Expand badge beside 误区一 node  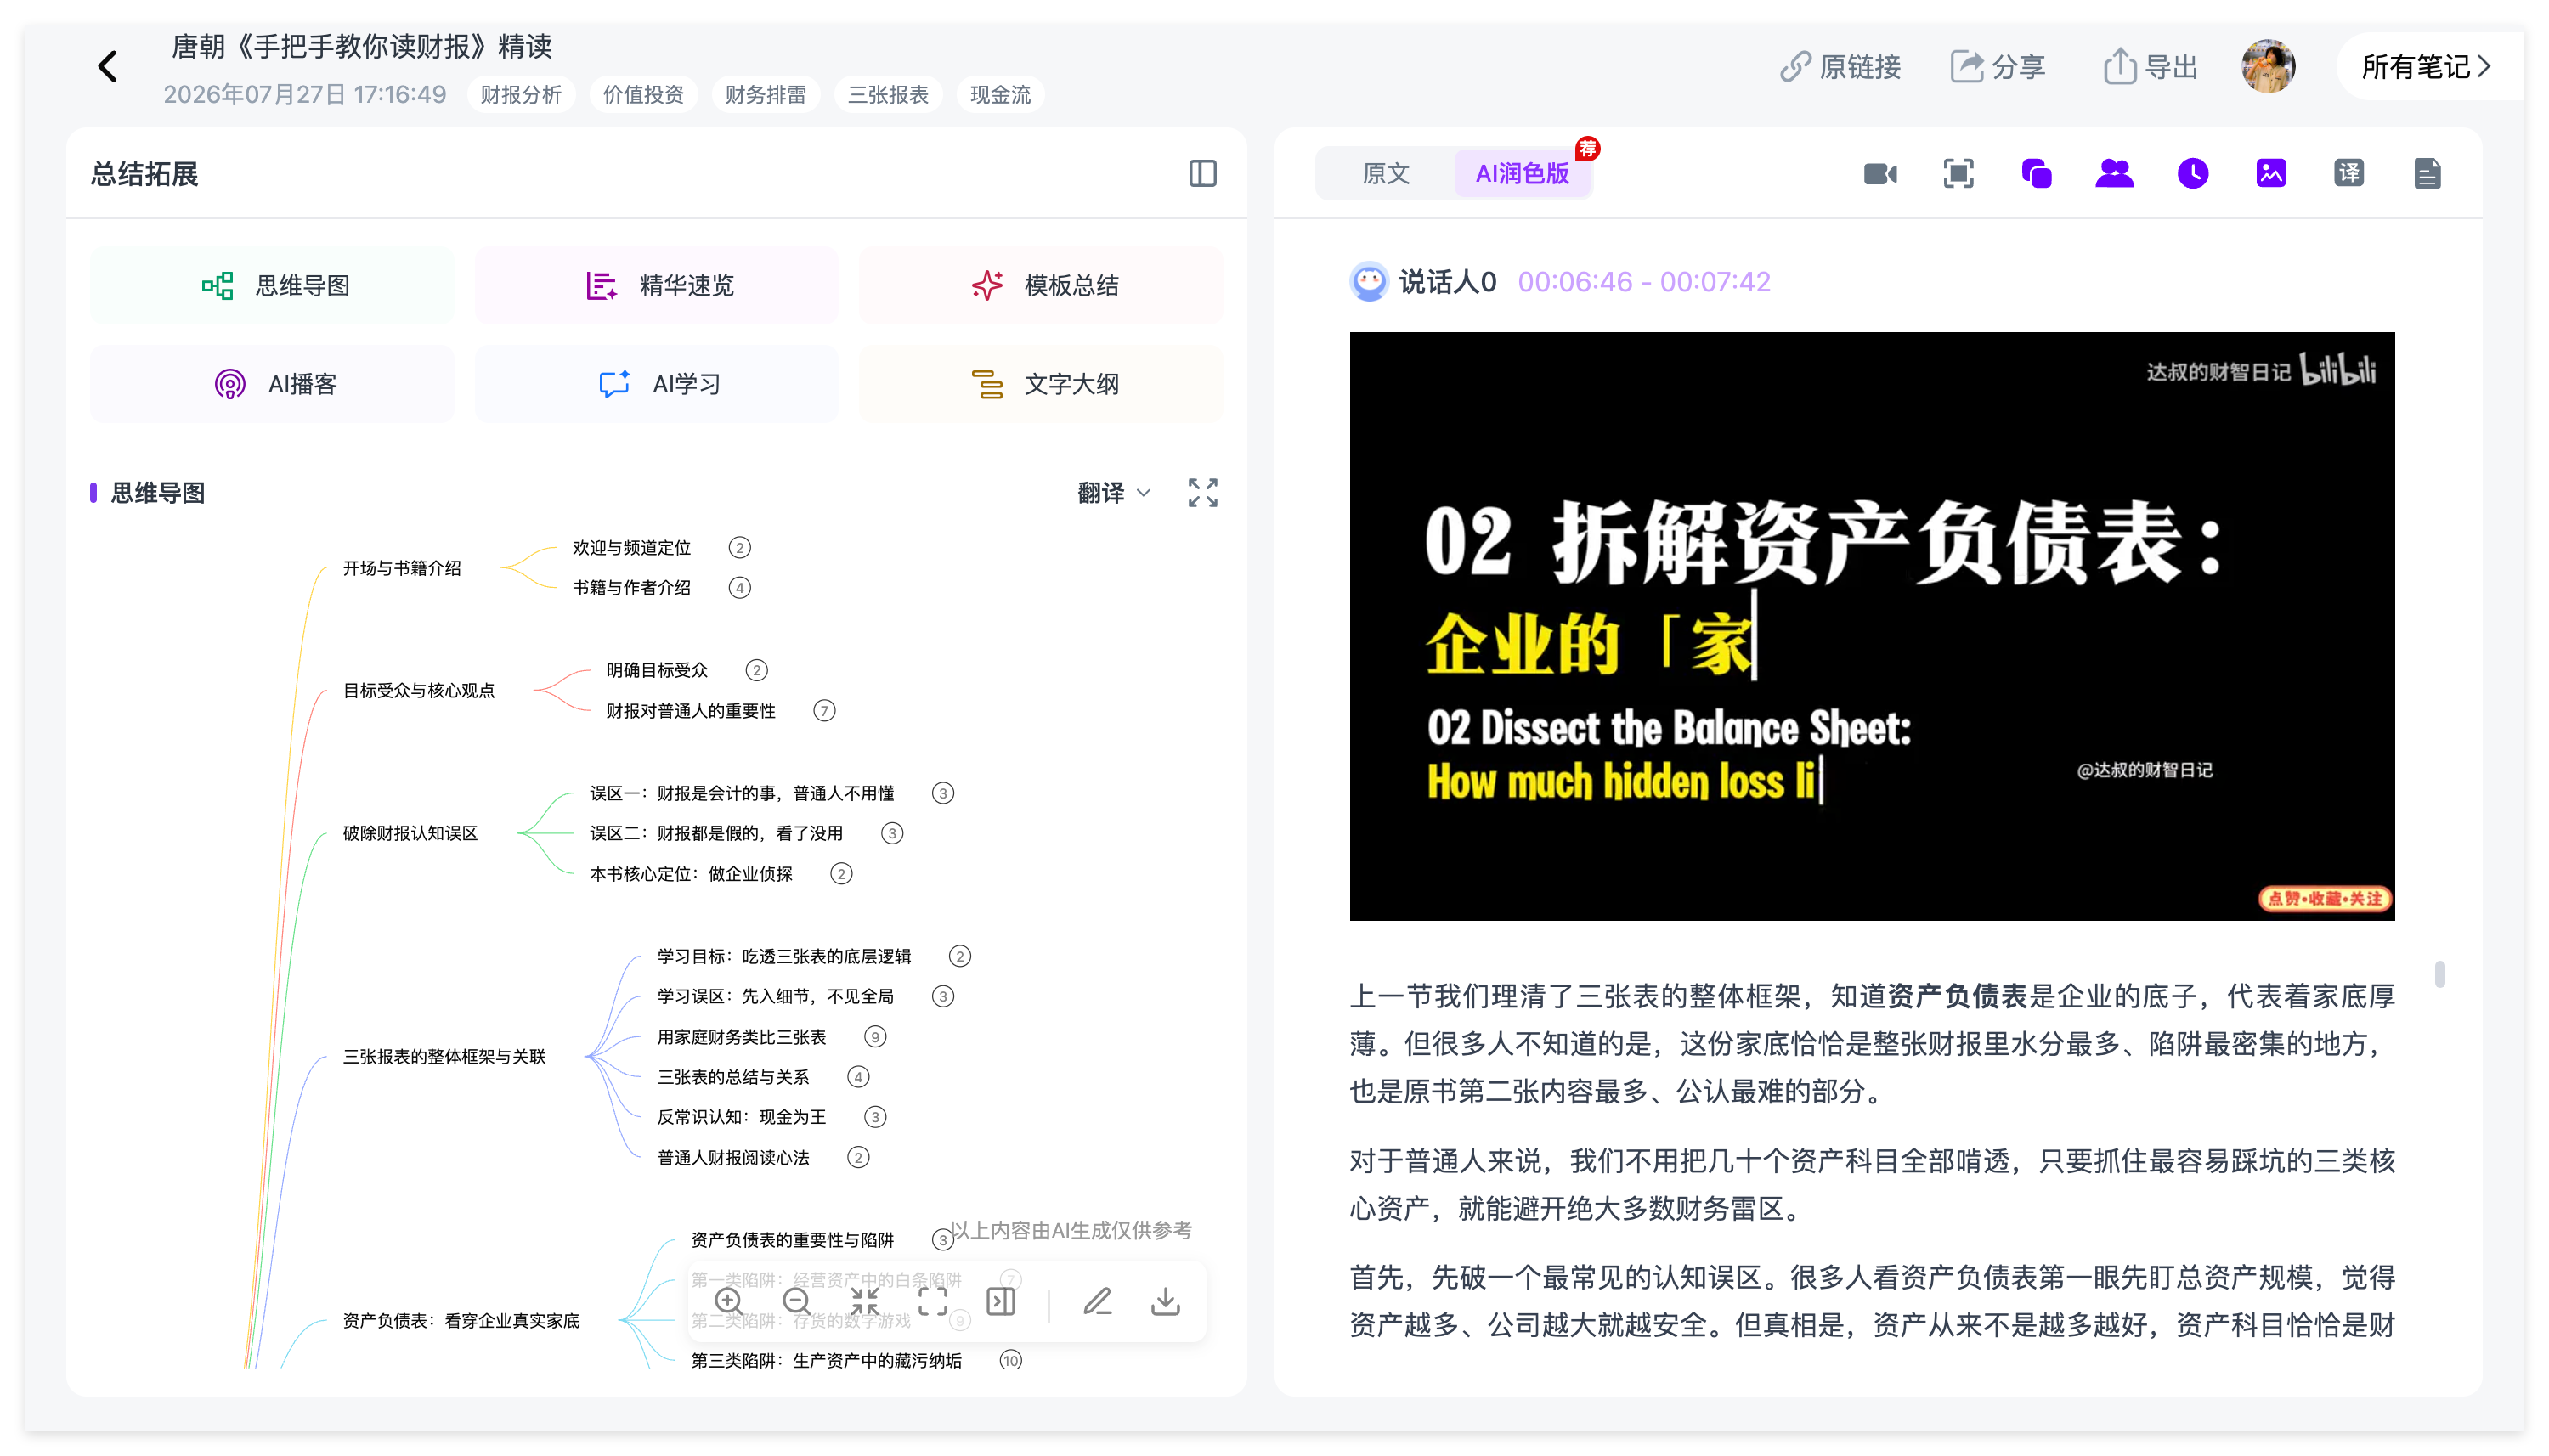point(942,793)
